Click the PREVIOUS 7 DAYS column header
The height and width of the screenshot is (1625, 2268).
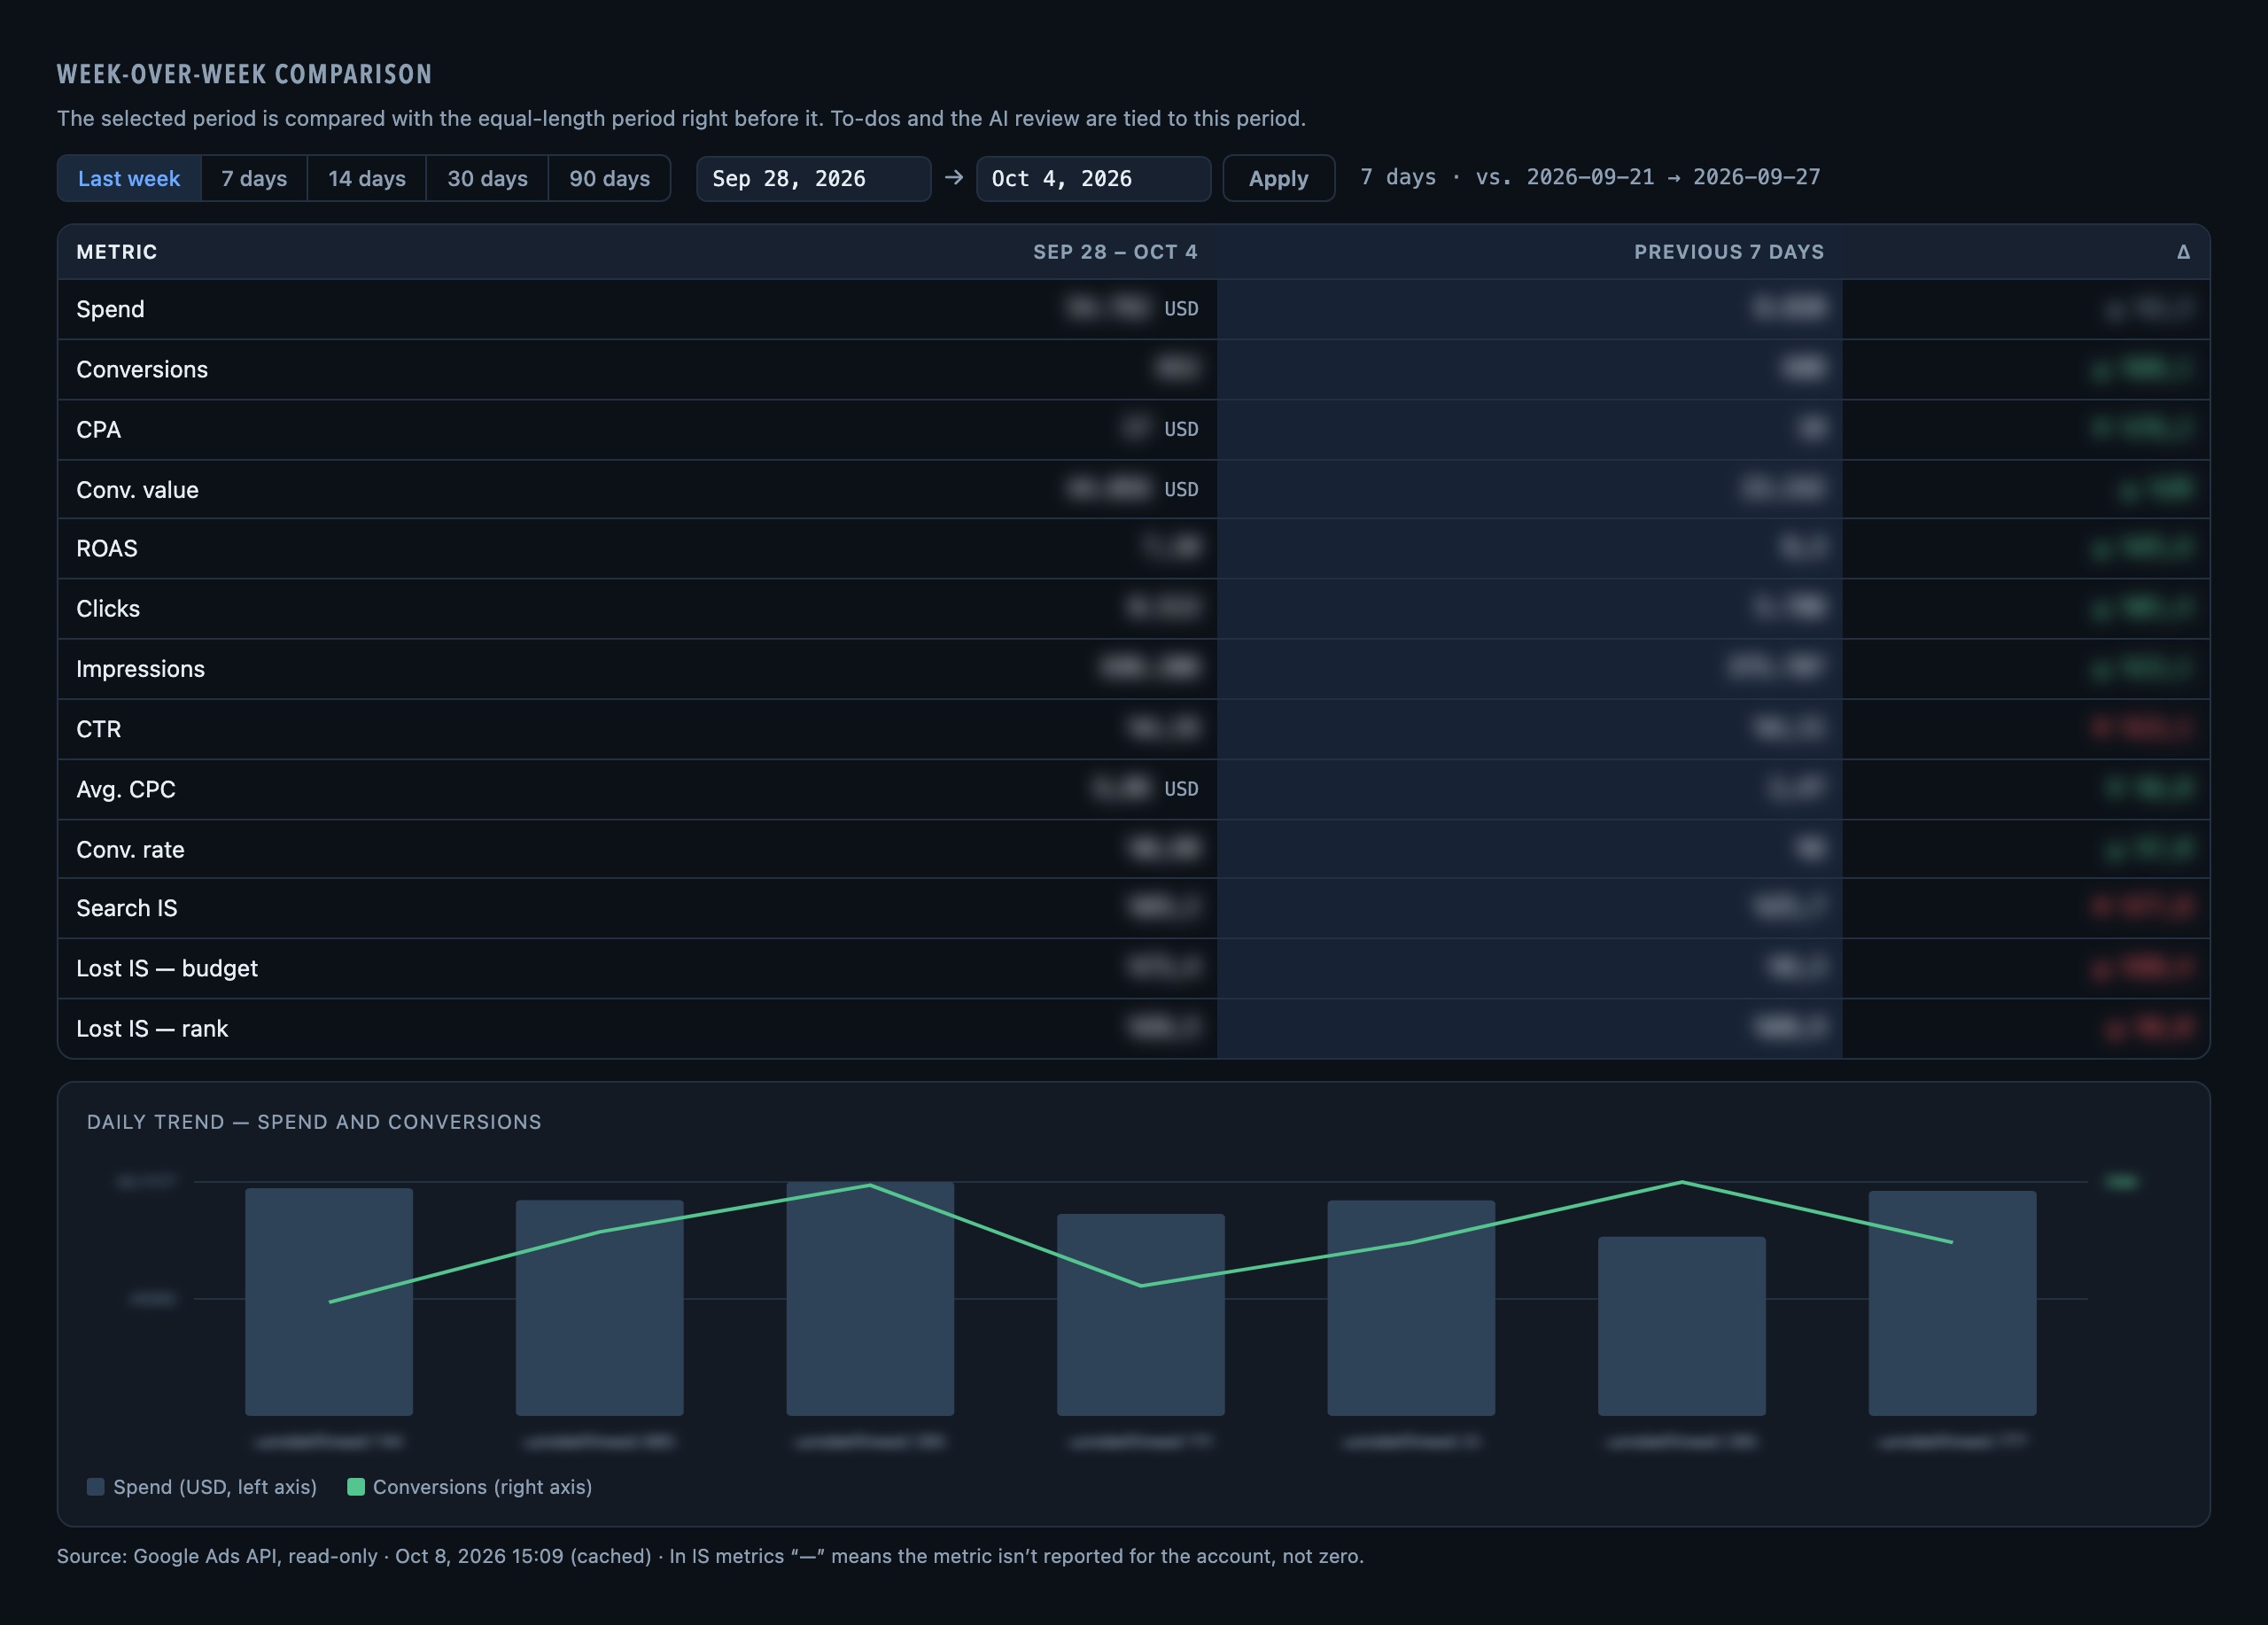point(1729,252)
